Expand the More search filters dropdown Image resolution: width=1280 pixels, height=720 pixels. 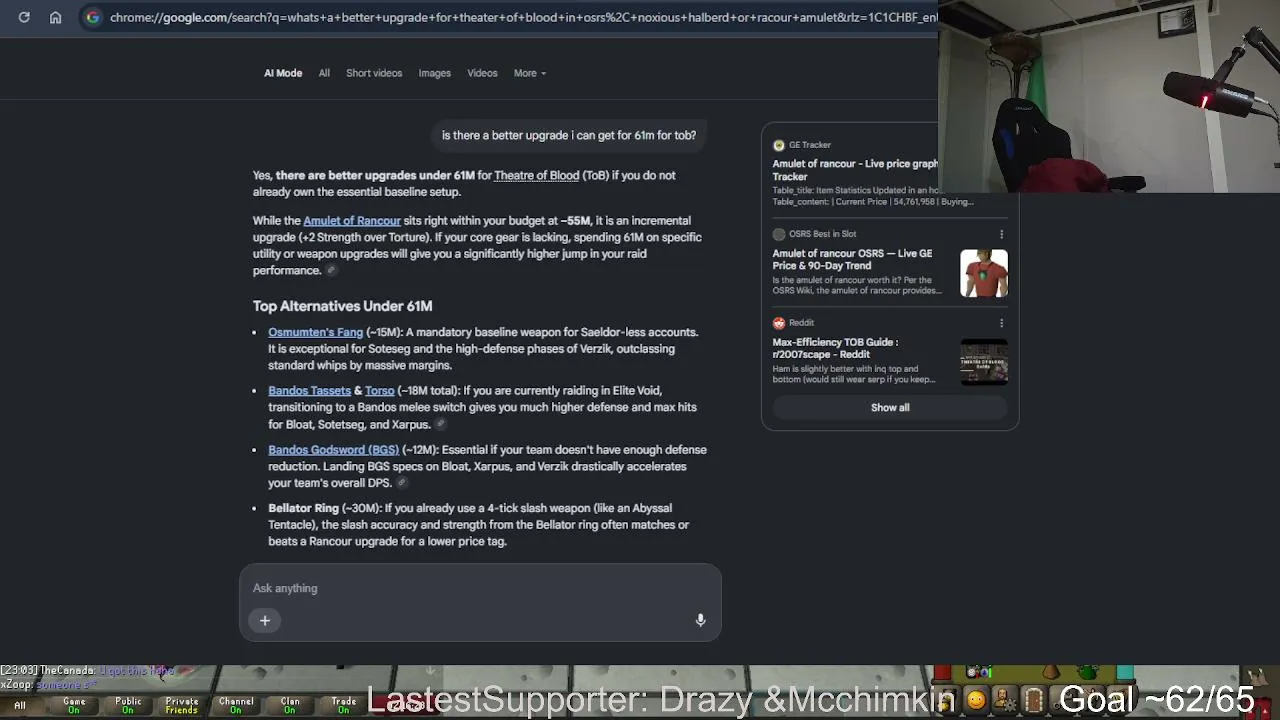pos(530,73)
